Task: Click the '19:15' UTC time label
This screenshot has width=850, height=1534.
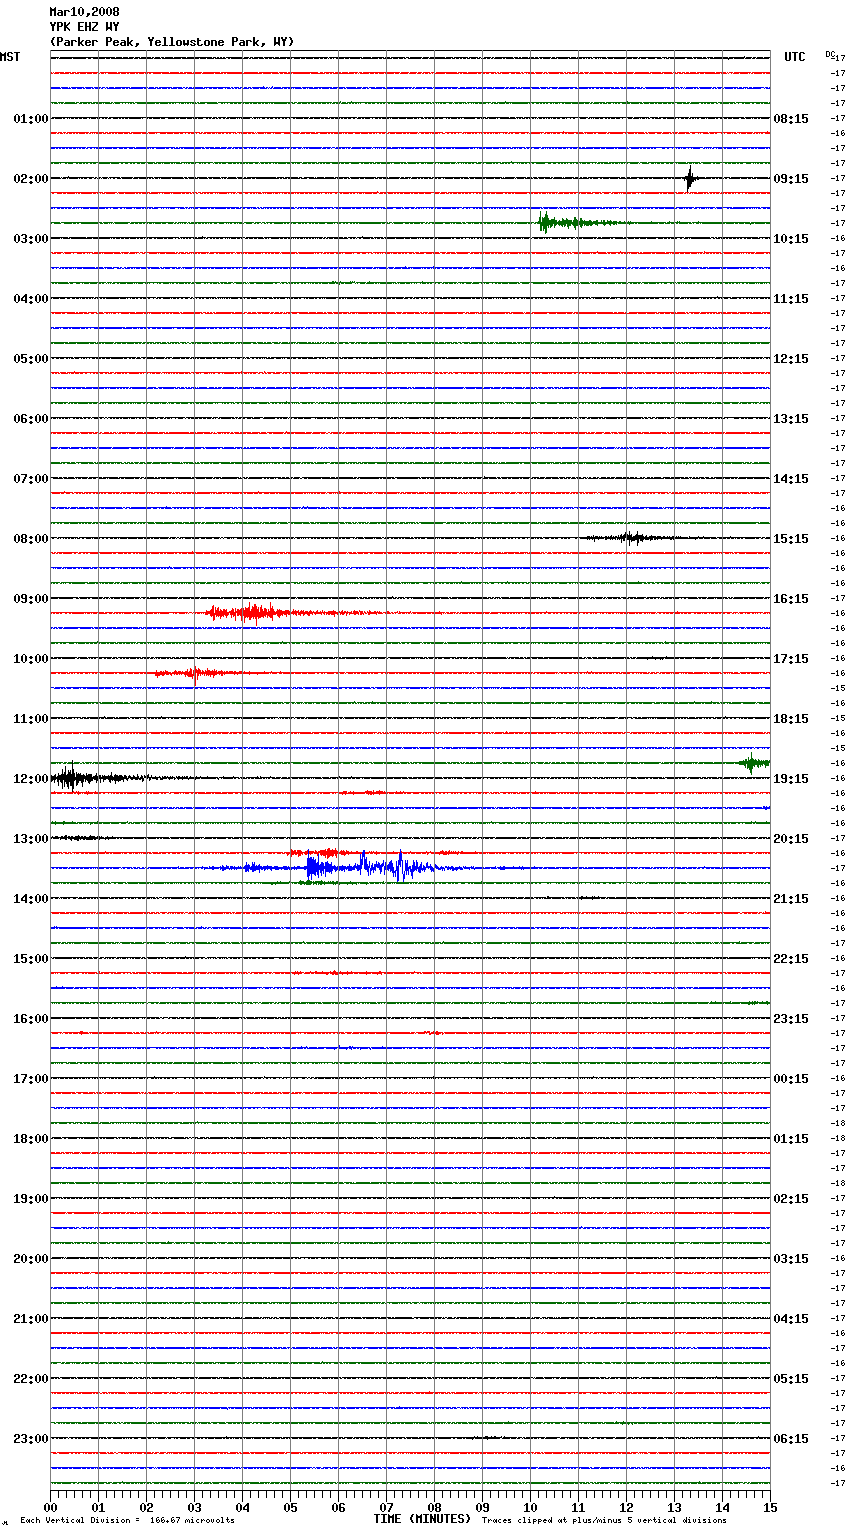Action: [791, 779]
